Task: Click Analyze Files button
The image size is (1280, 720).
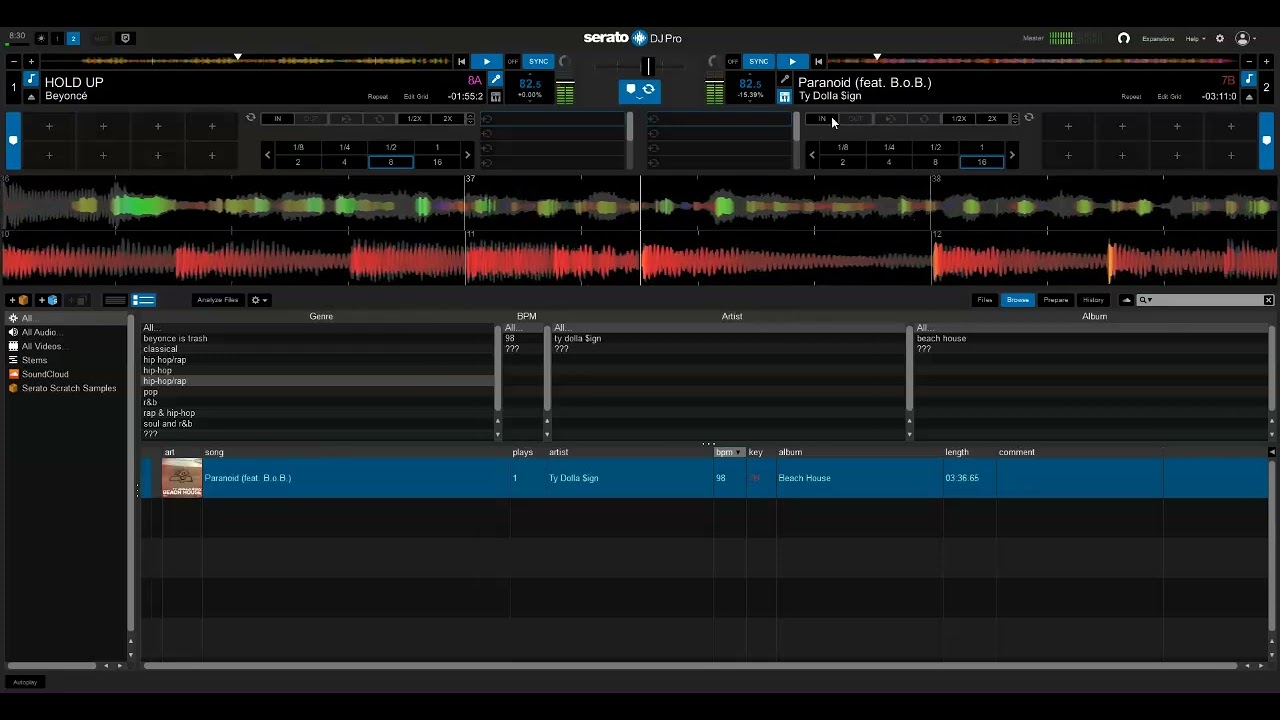Action: pyautogui.click(x=217, y=300)
